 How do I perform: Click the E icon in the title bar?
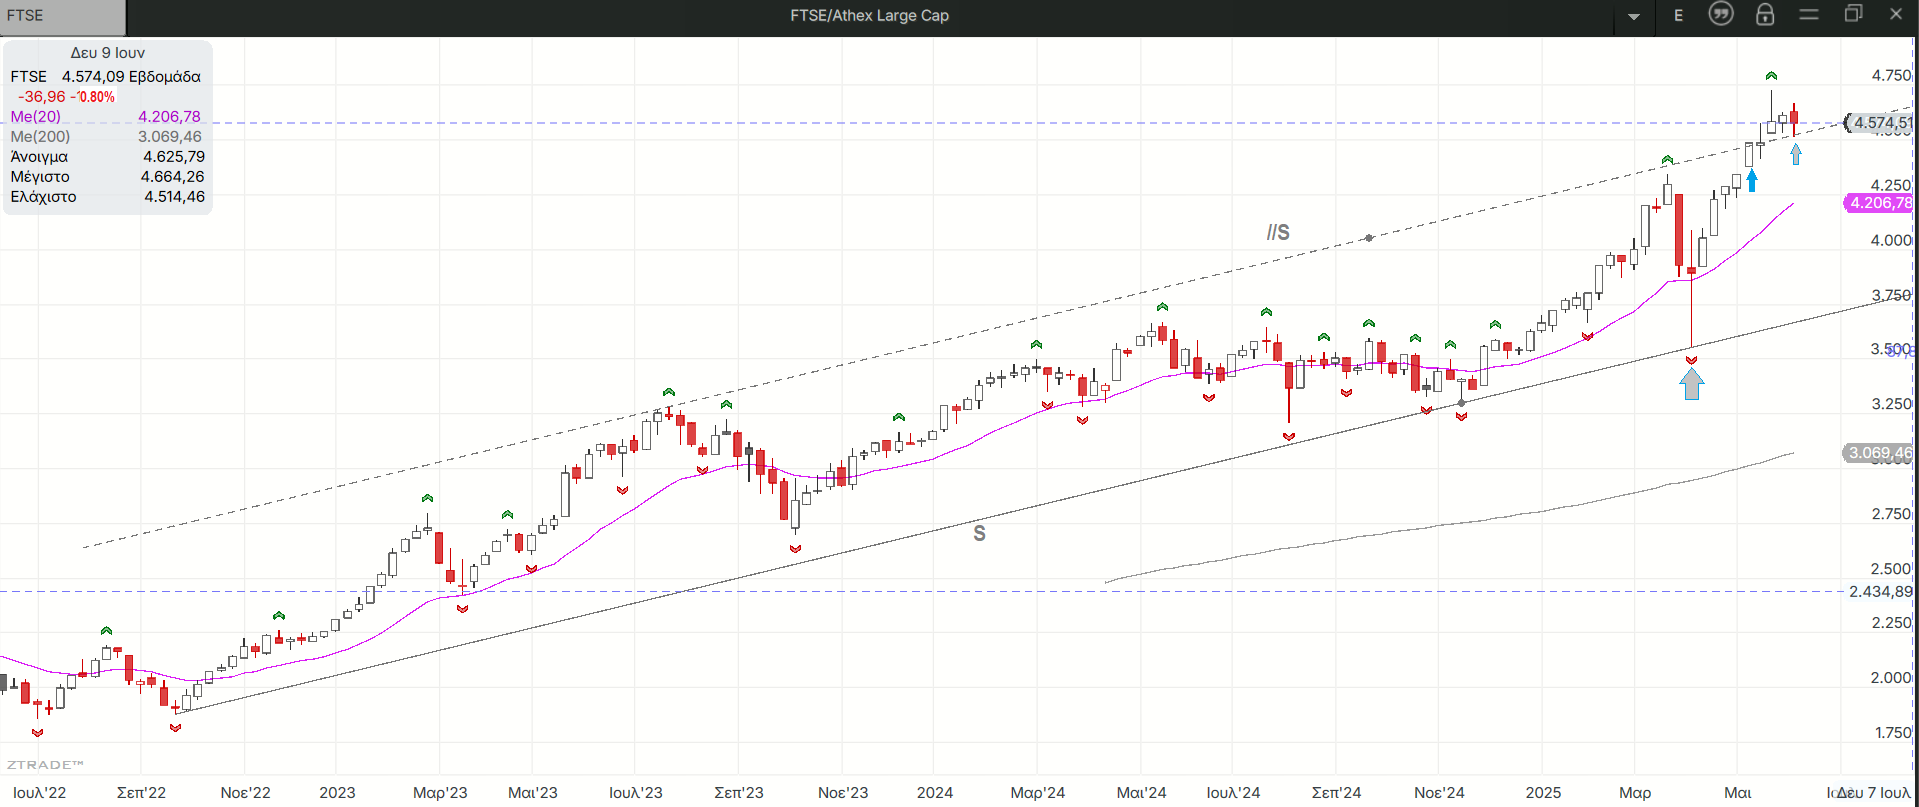[x=1679, y=15]
